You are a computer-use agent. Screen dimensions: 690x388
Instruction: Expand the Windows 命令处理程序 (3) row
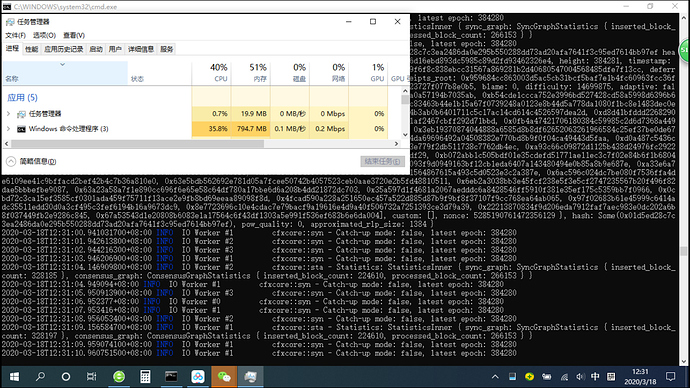click(x=8, y=129)
